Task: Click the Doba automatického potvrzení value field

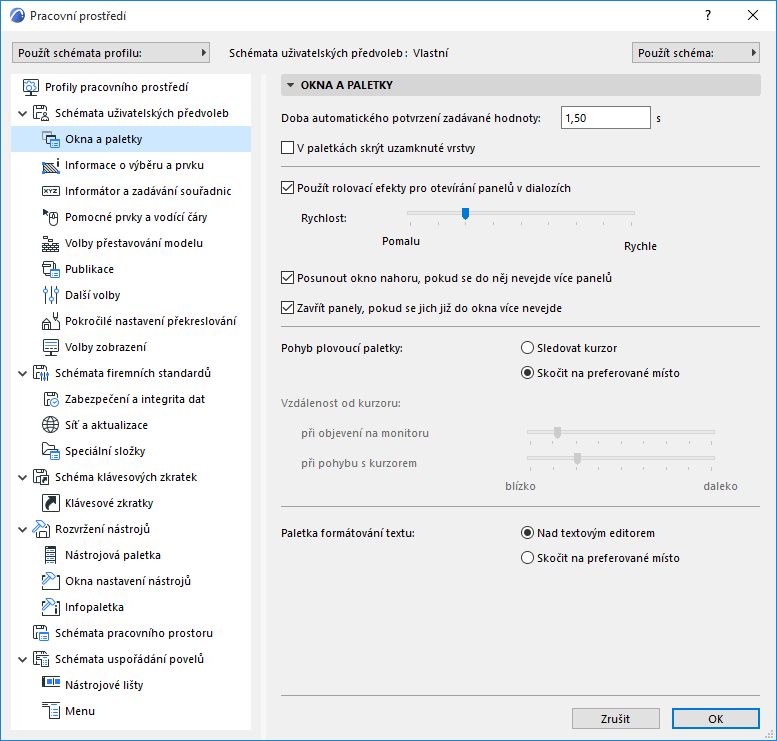Action: pyautogui.click(x=606, y=118)
